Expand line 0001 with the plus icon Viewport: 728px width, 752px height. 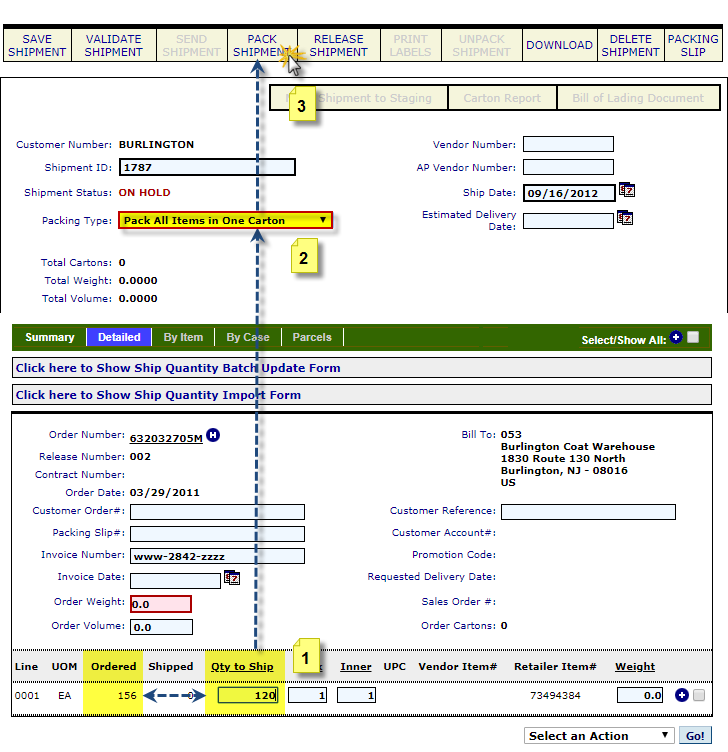tap(681, 694)
